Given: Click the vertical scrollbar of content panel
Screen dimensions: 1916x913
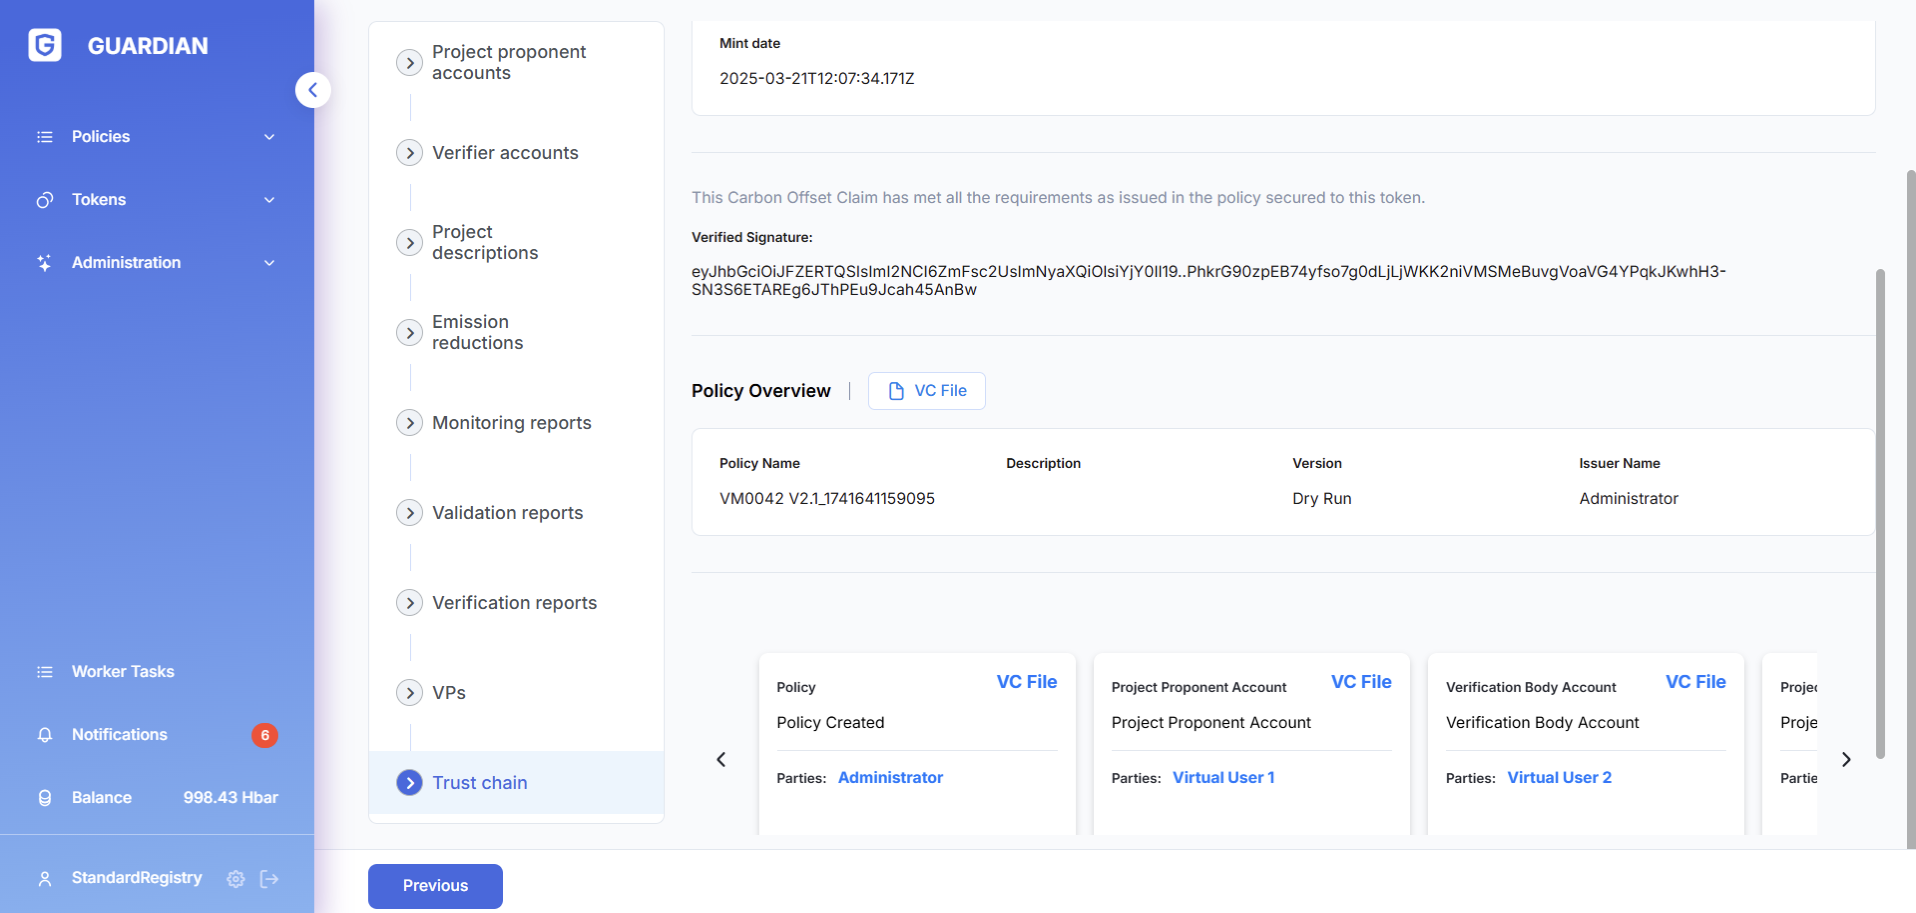Looking at the screenshot, I should [1880, 512].
